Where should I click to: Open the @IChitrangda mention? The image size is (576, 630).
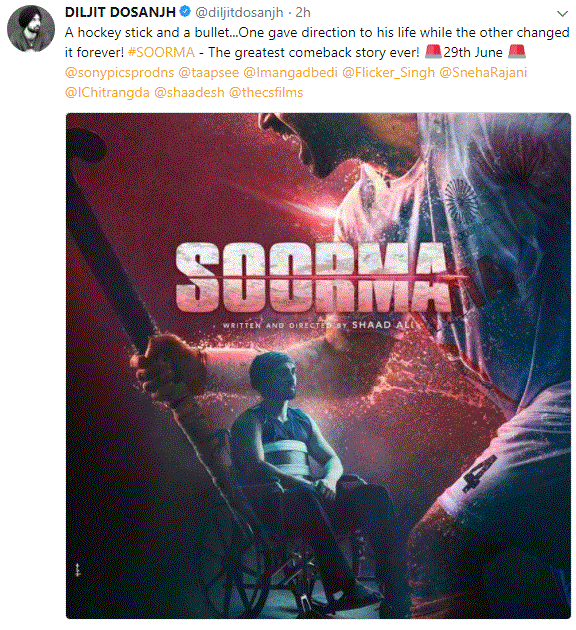tap(107, 93)
